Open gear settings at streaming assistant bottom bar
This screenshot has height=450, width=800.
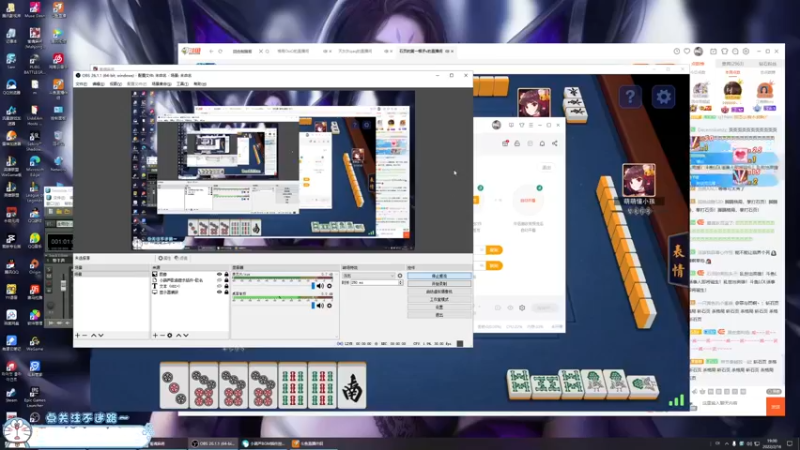tap(522, 308)
